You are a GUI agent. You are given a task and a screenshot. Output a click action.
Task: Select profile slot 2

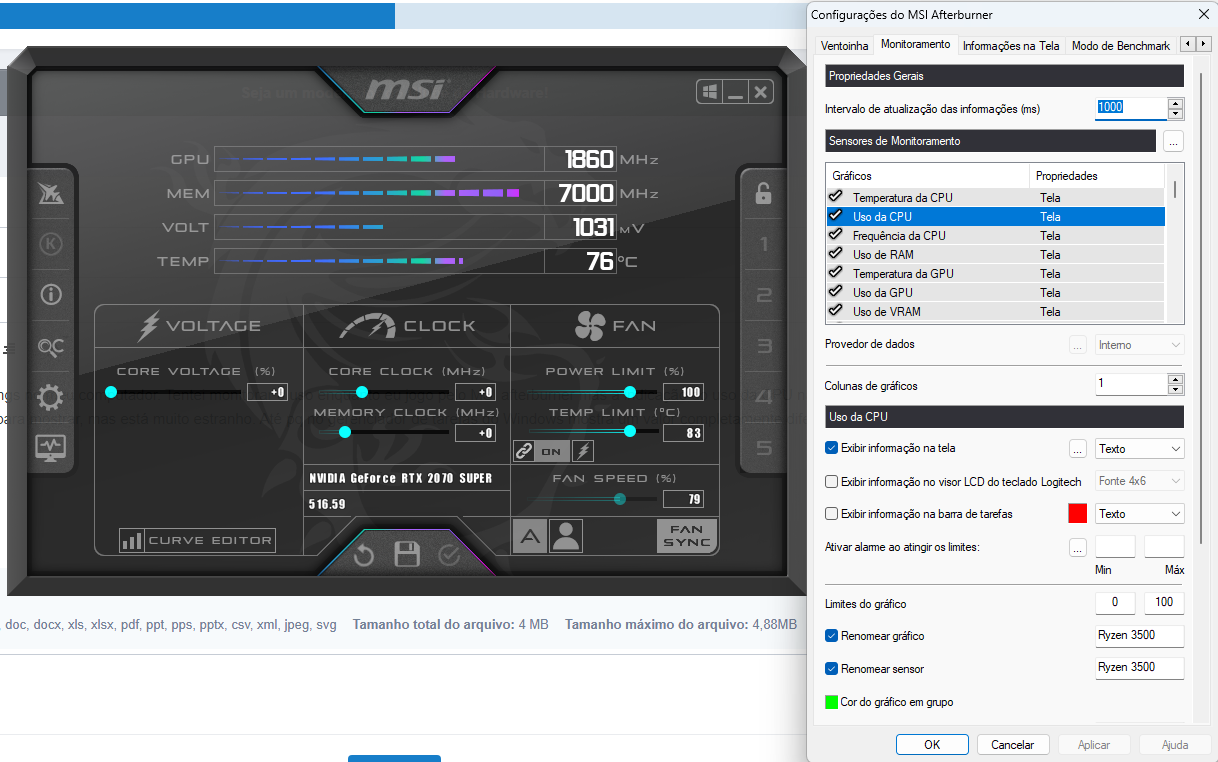[764, 295]
